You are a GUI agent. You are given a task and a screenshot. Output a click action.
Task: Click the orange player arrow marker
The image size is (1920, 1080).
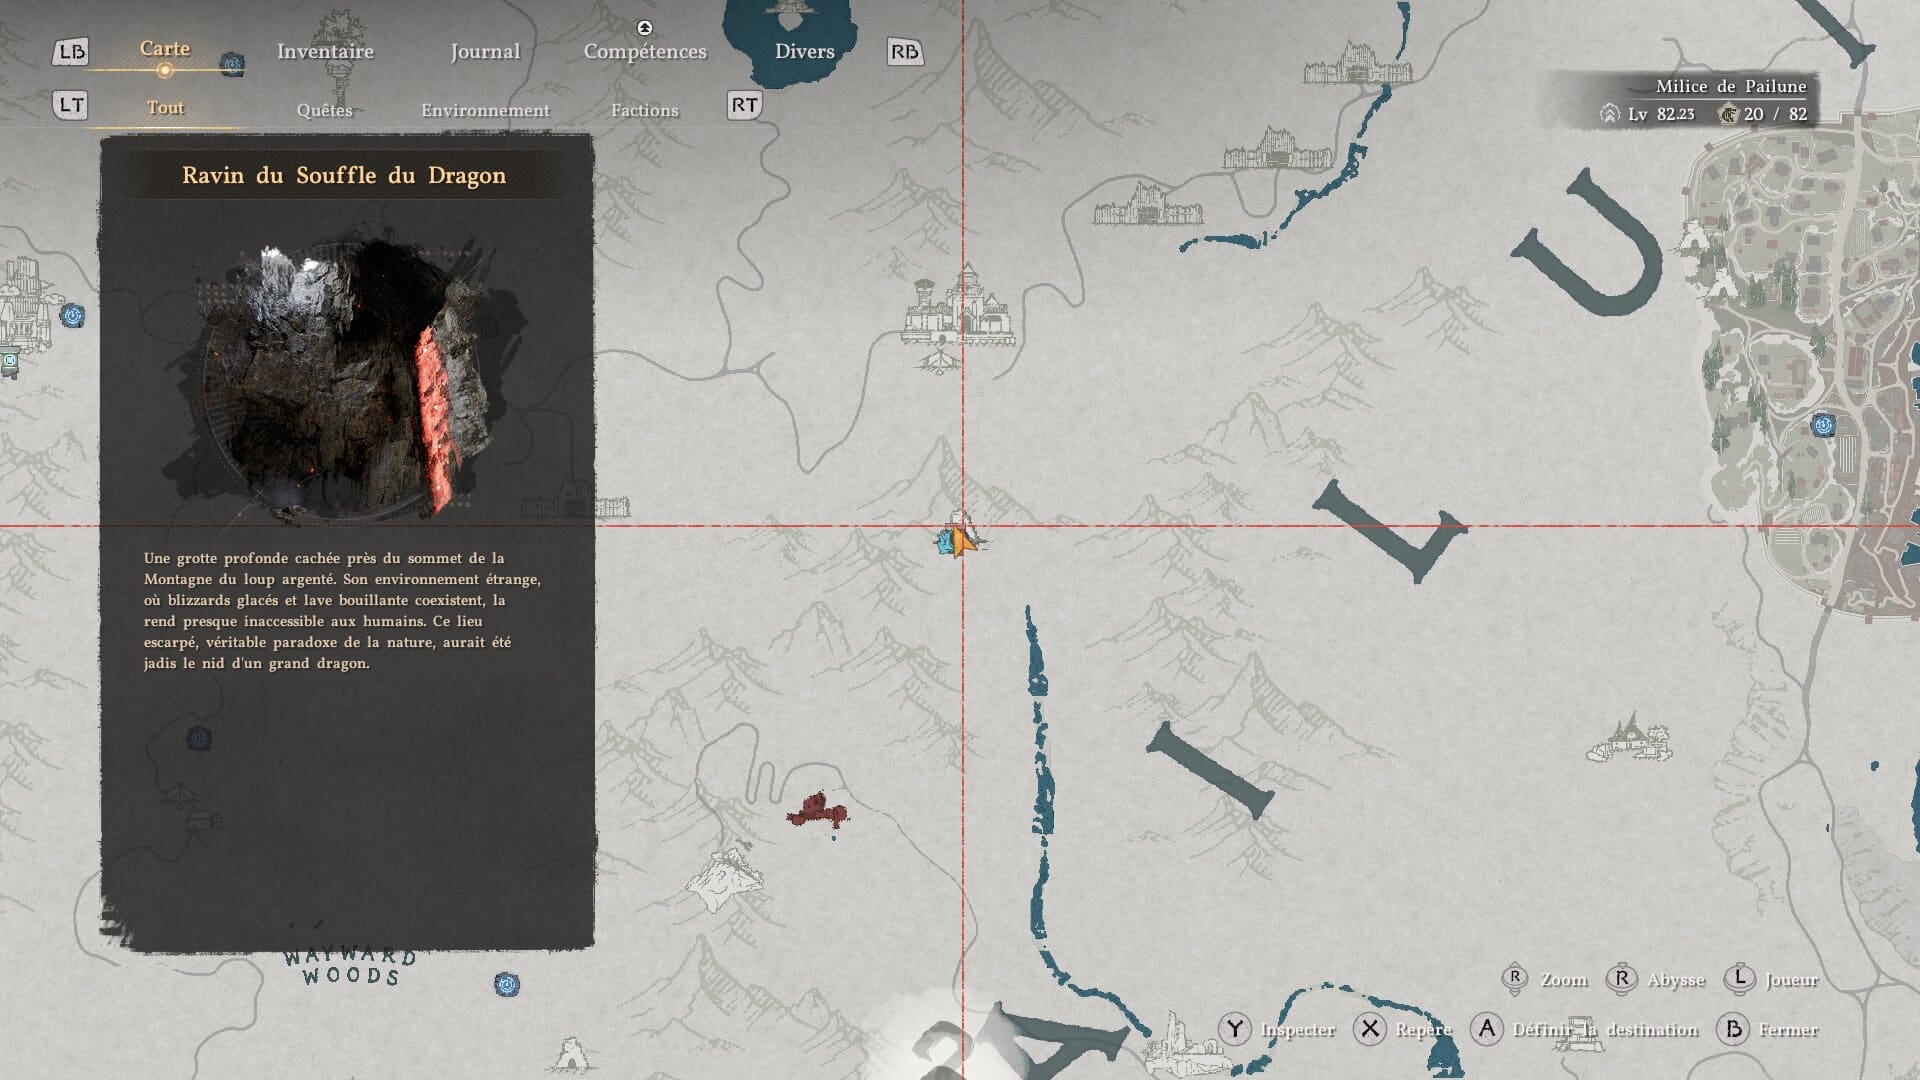[x=962, y=543]
